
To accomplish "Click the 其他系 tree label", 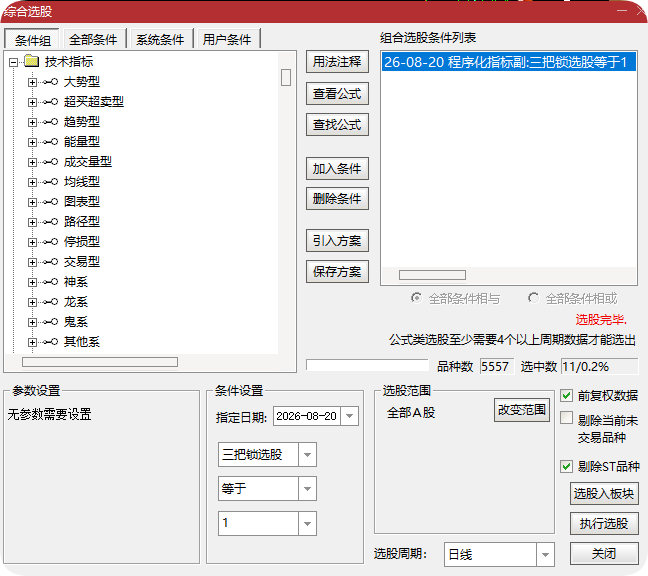I will pyautogui.click(x=82, y=342).
